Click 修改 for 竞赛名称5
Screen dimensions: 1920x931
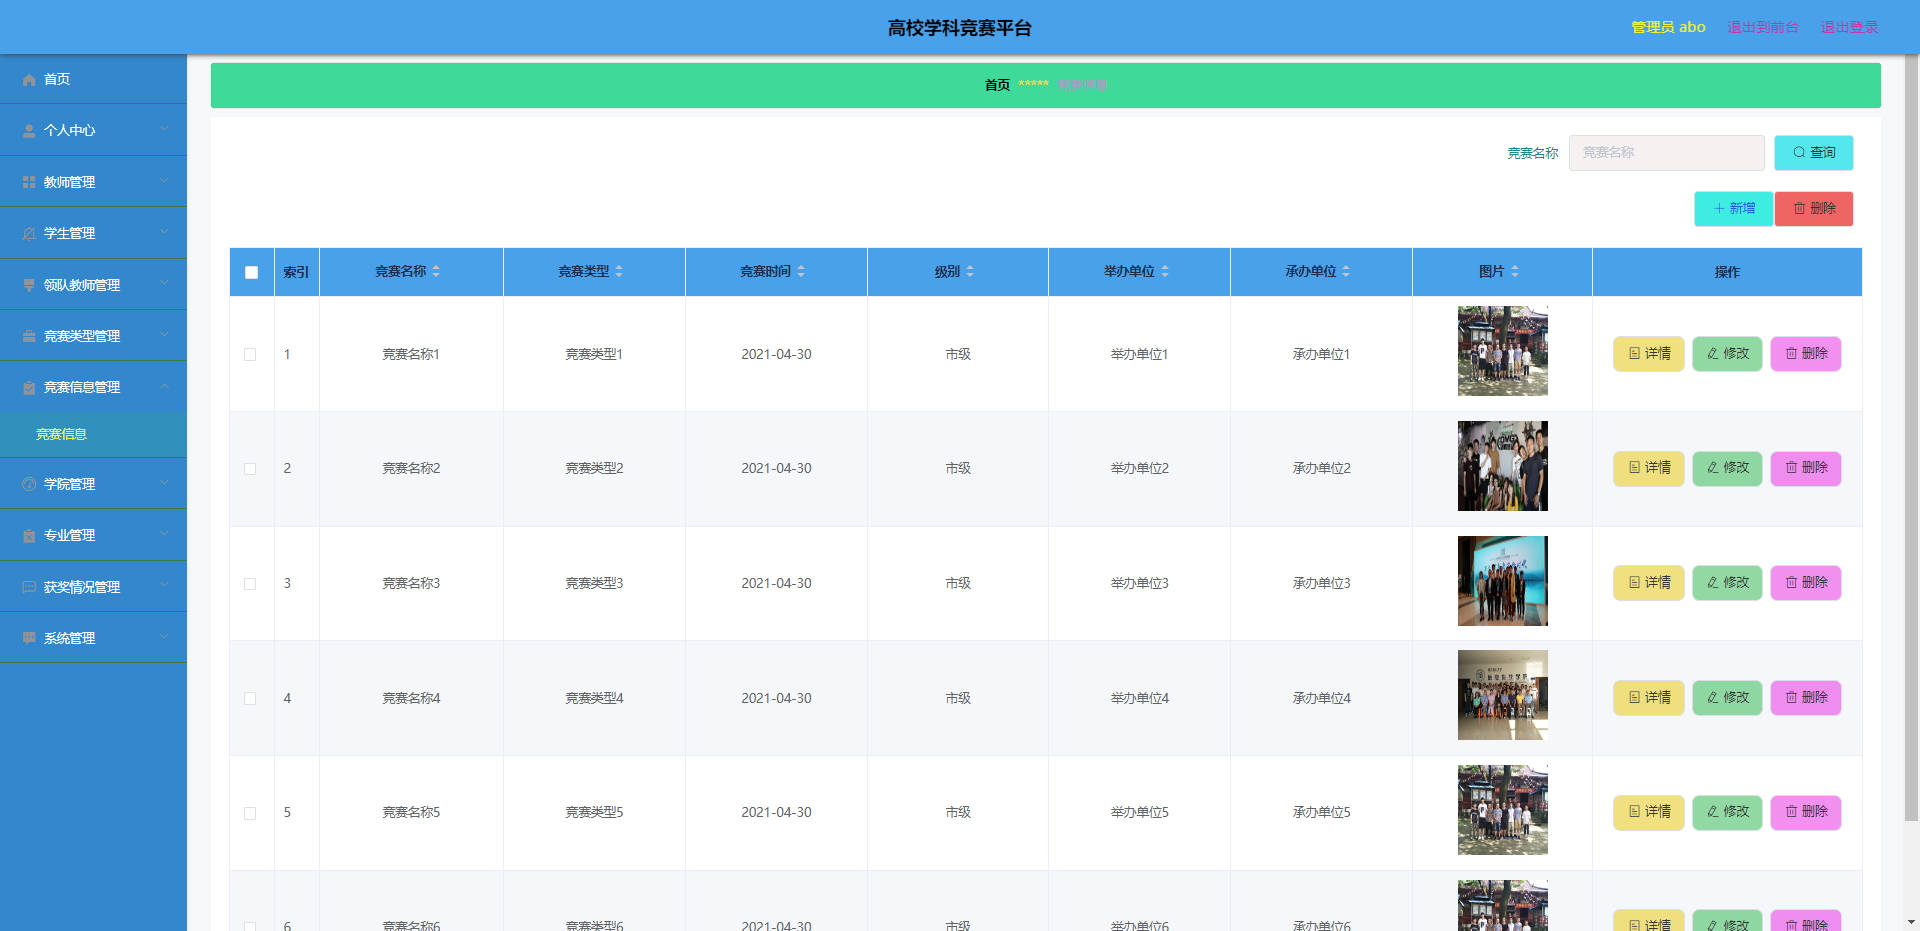tap(1727, 812)
